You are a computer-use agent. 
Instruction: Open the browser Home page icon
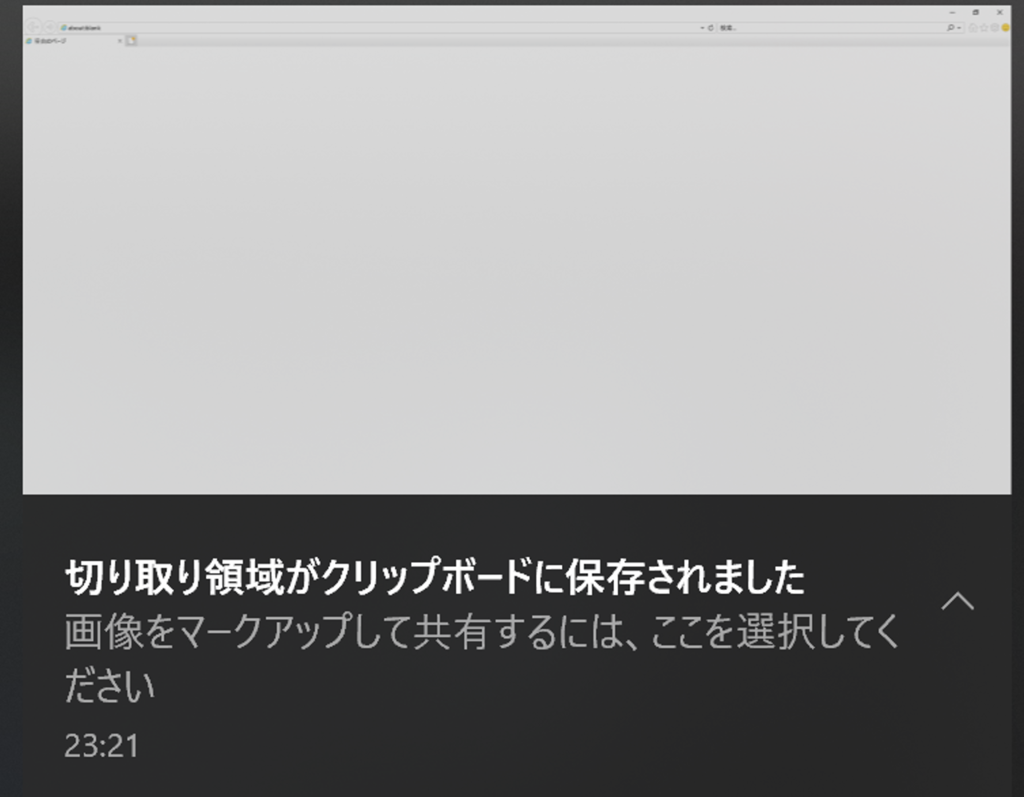pyautogui.click(x=971, y=27)
